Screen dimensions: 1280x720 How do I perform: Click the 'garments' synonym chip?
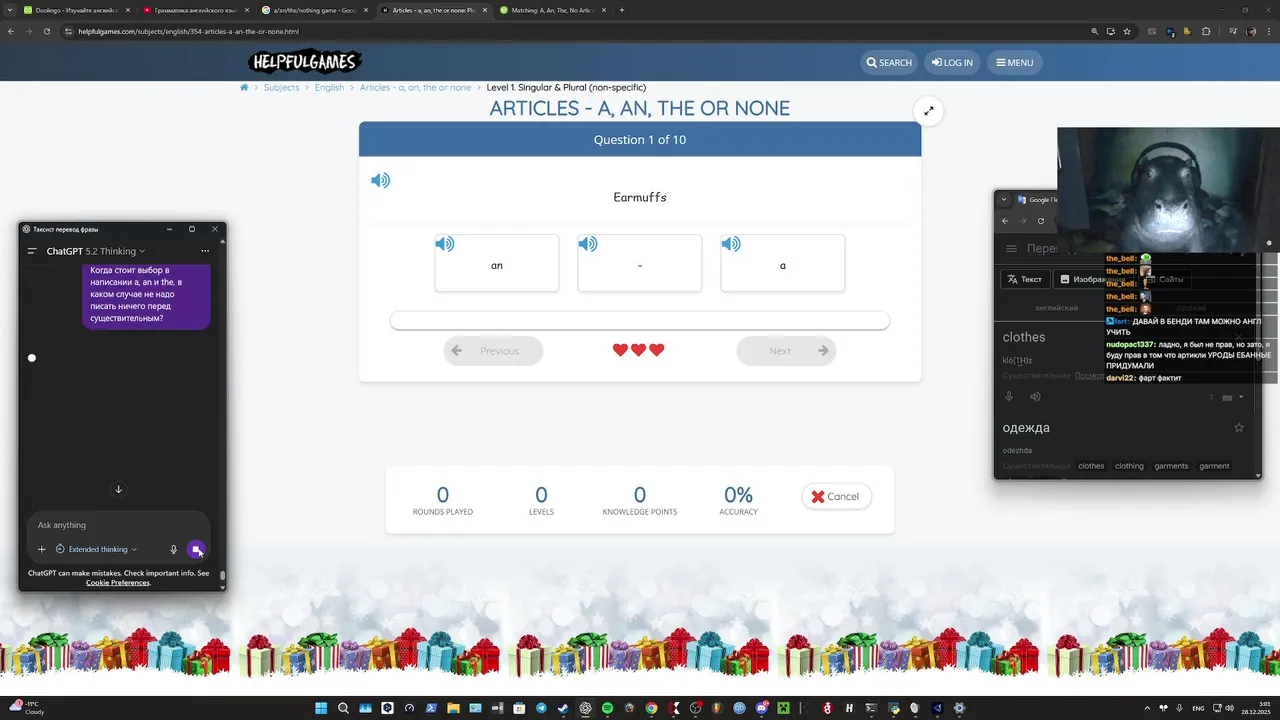click(1171, 466)
